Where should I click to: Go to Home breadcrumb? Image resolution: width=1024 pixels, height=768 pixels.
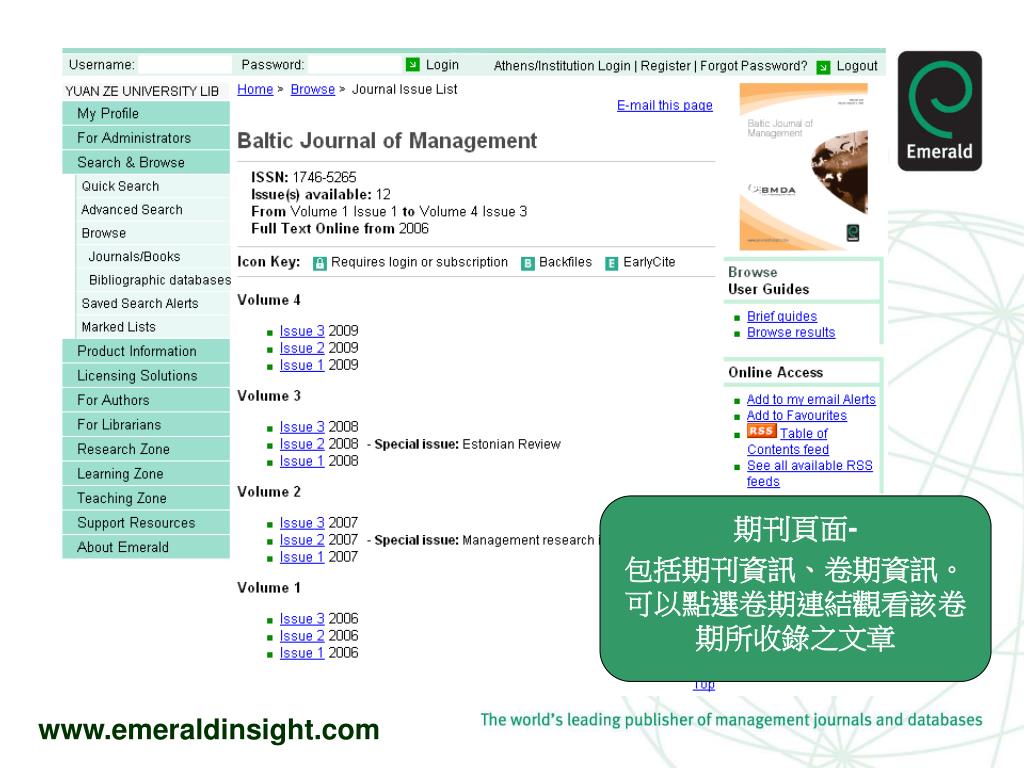pyautogui.click(x=255, y=89)
